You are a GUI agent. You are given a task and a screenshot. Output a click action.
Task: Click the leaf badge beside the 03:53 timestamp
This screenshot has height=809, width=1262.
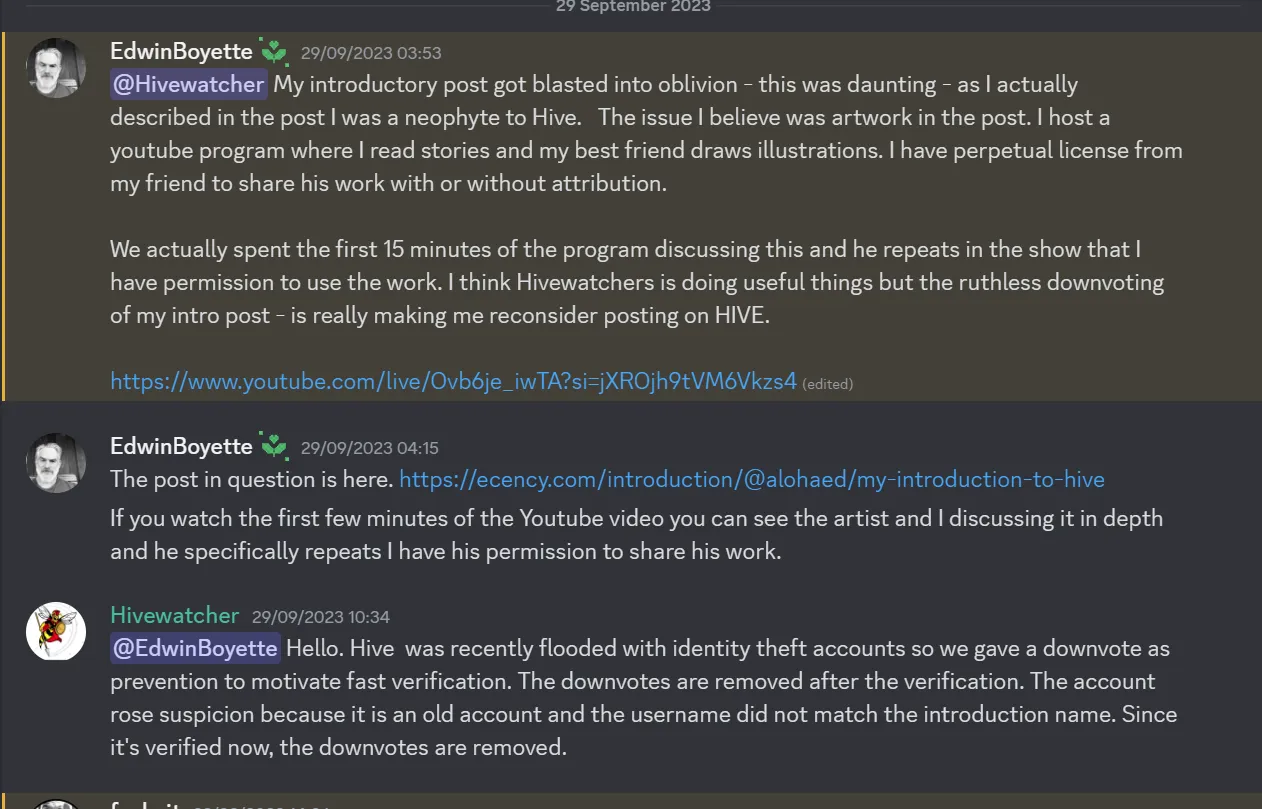tap(274, 52)
